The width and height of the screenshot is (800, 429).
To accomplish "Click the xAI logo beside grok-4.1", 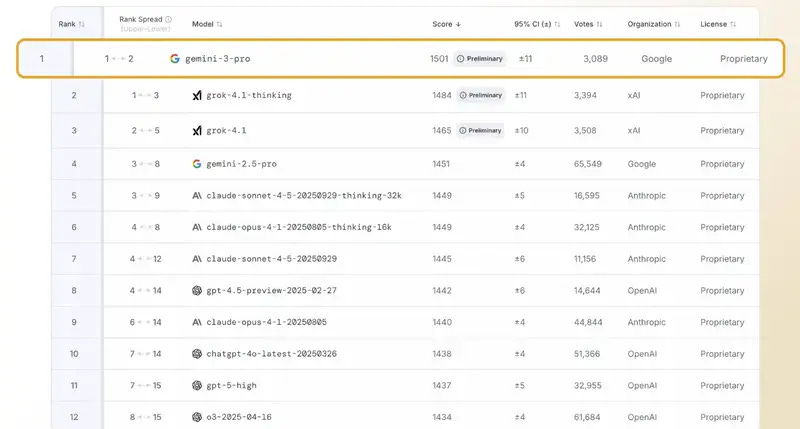I will click(197, 131).
